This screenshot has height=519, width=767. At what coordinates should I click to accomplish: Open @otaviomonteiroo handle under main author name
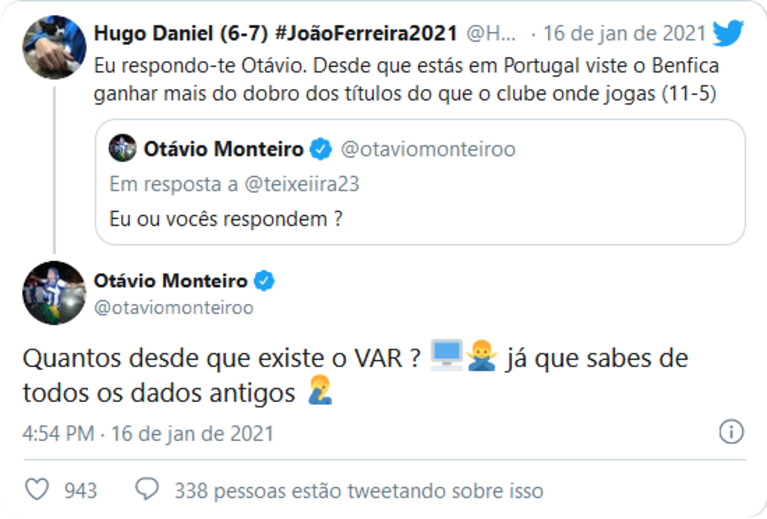pyautogui.click(x=173, y=307)
